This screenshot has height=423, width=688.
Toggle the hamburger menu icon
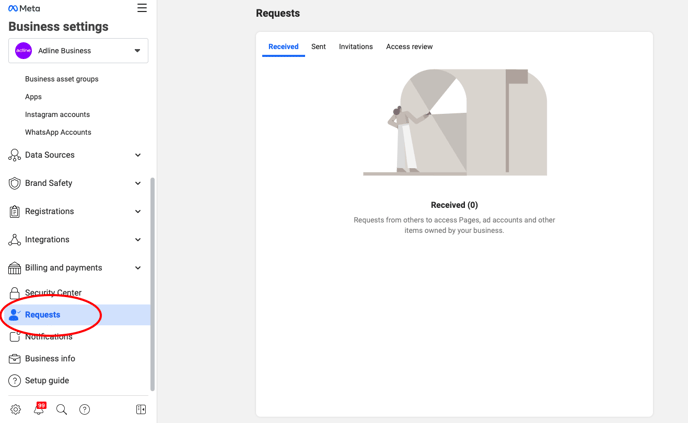point(142,8)
